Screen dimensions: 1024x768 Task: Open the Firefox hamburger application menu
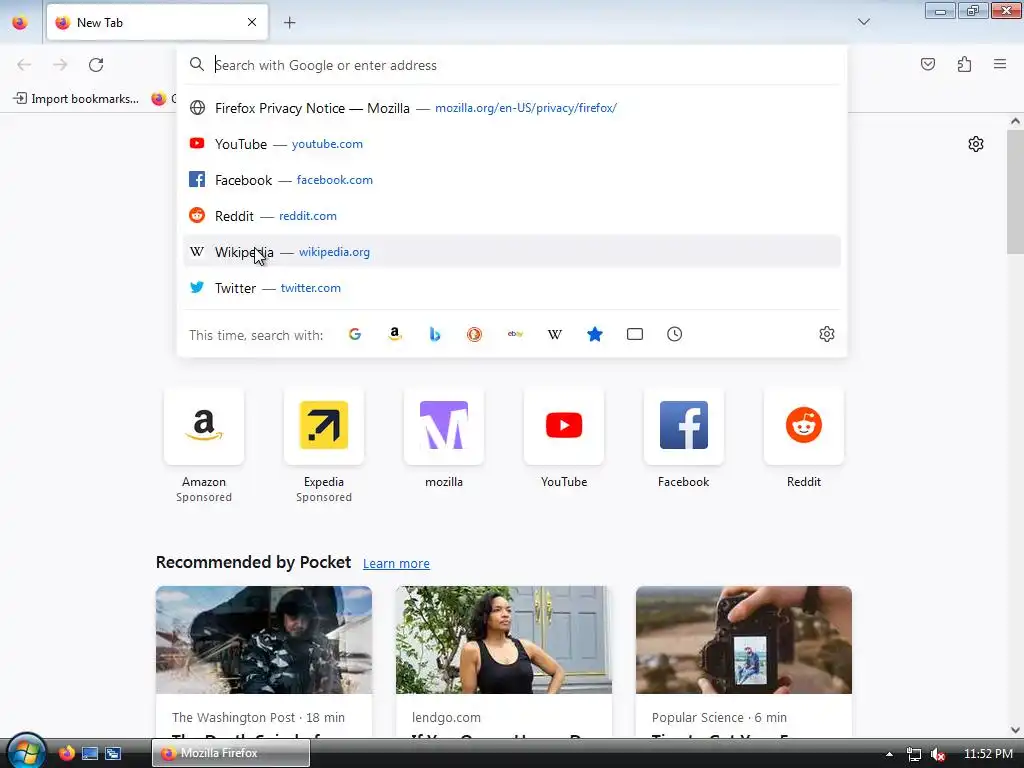coord(1000,64)
